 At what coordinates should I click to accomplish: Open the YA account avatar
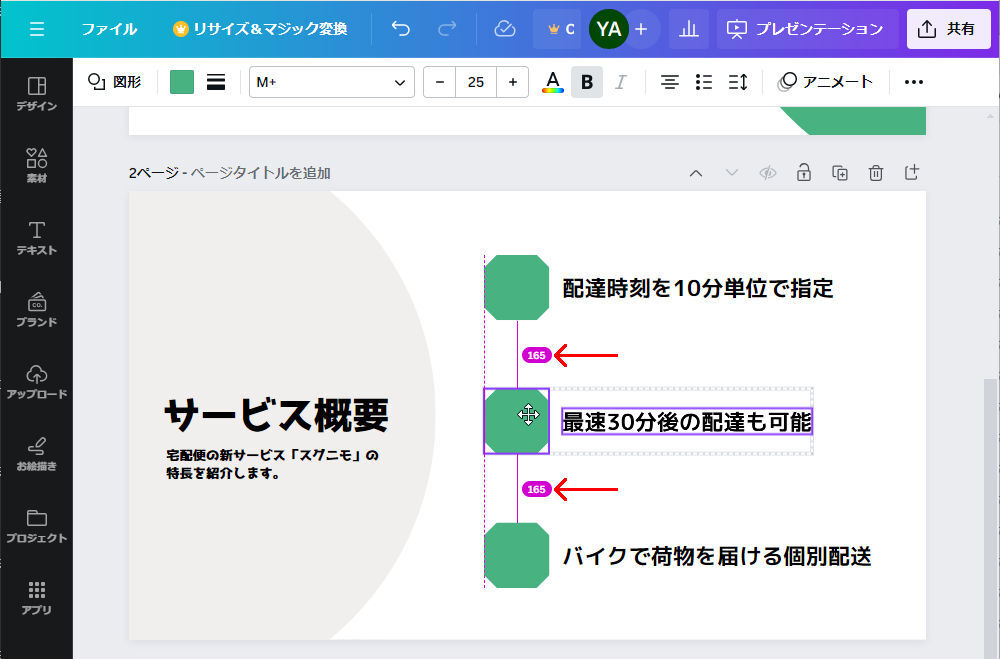pos(608,29)
